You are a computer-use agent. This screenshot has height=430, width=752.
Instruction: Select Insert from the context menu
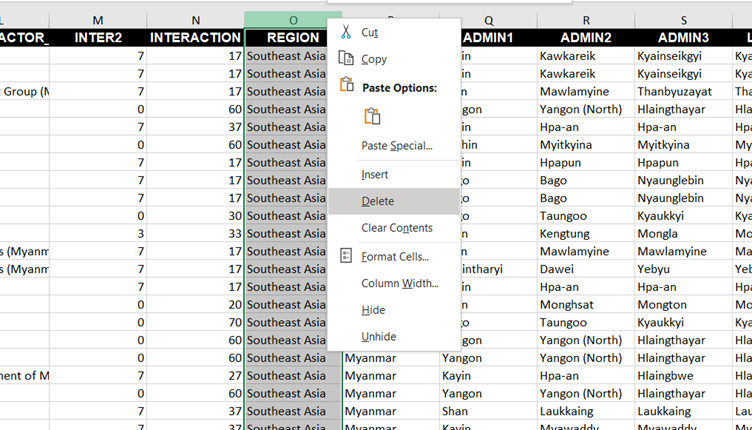point(375,174)
